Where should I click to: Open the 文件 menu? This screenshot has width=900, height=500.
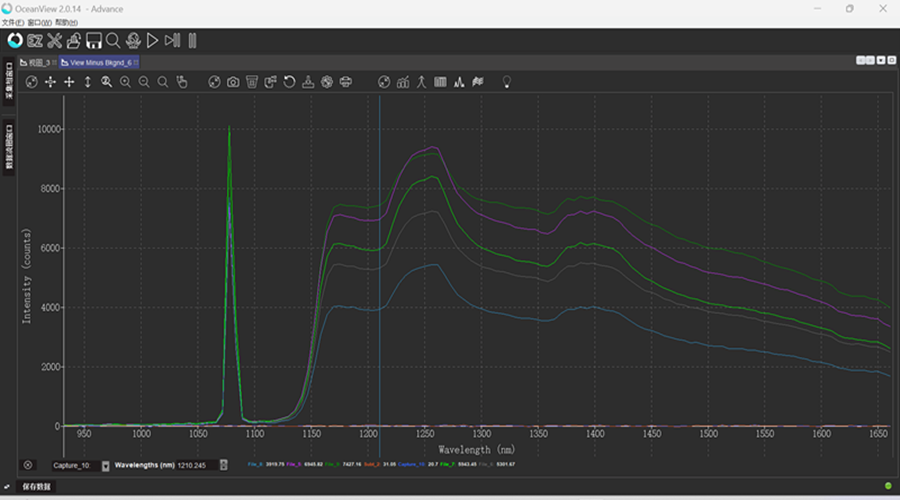12,22
